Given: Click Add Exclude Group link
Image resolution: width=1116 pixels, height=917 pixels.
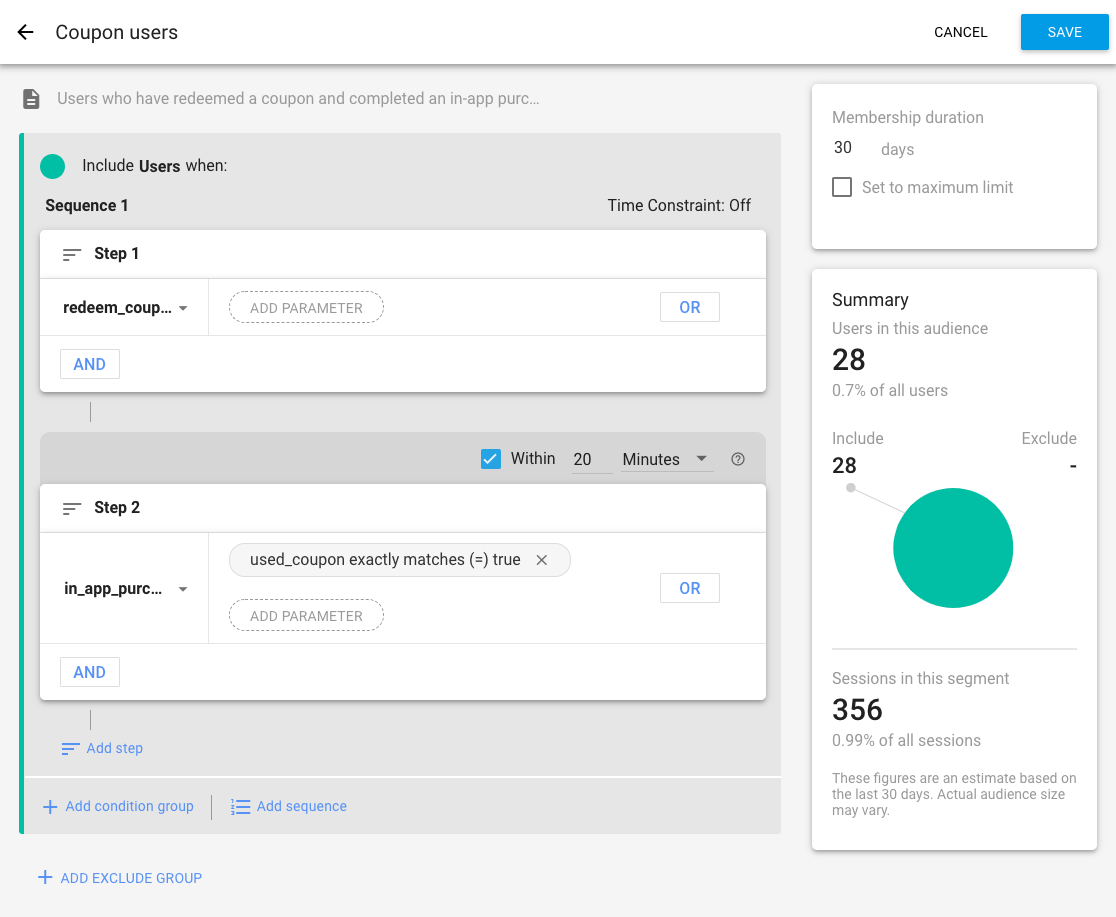Looking at the screenshot, I should click(x=120, y=878).
